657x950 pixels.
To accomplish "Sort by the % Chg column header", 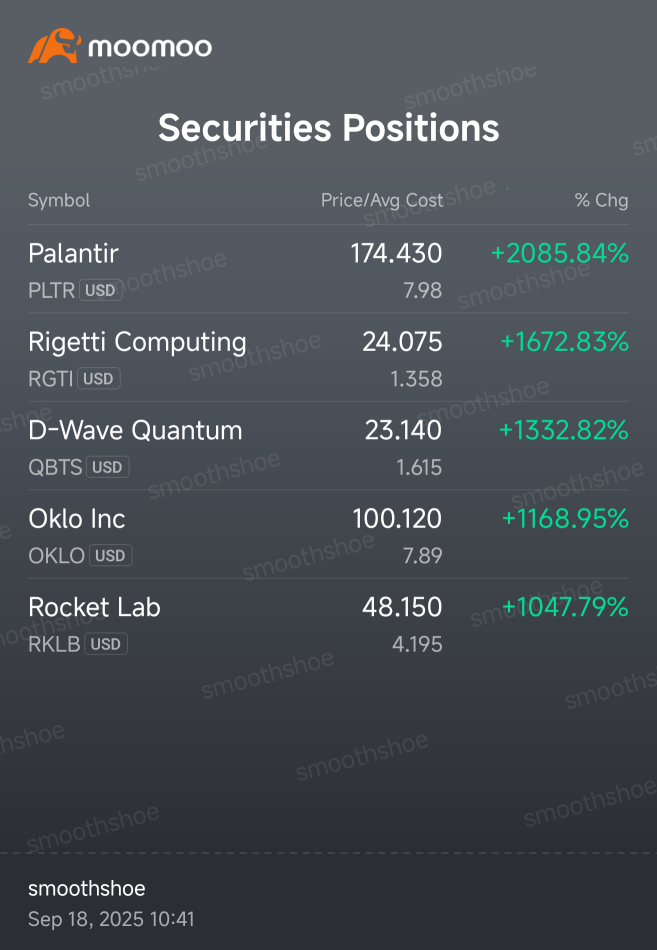I will pyautogui.click(x=601, y=200).
